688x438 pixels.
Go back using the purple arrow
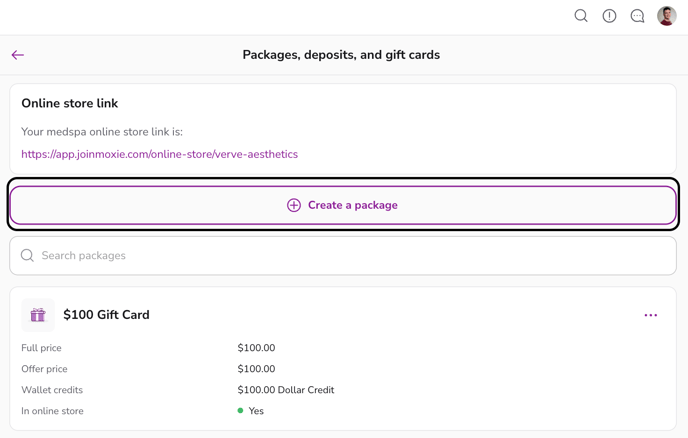[x=18, y=55]
